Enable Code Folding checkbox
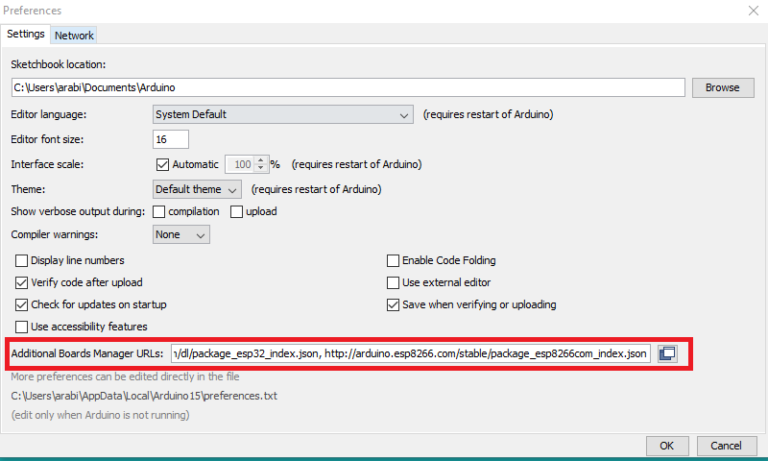 pyautogui.click(x=393, y=260)
